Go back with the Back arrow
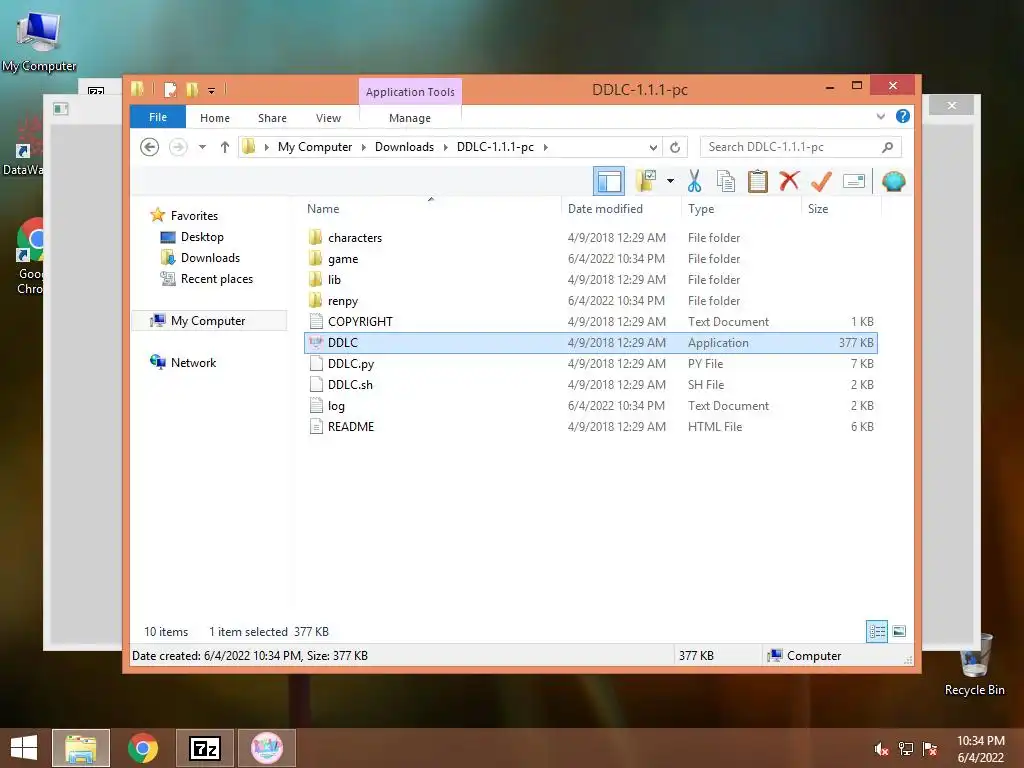The image size is (1024, 768). pyautogui.click(x=150, y=147)
